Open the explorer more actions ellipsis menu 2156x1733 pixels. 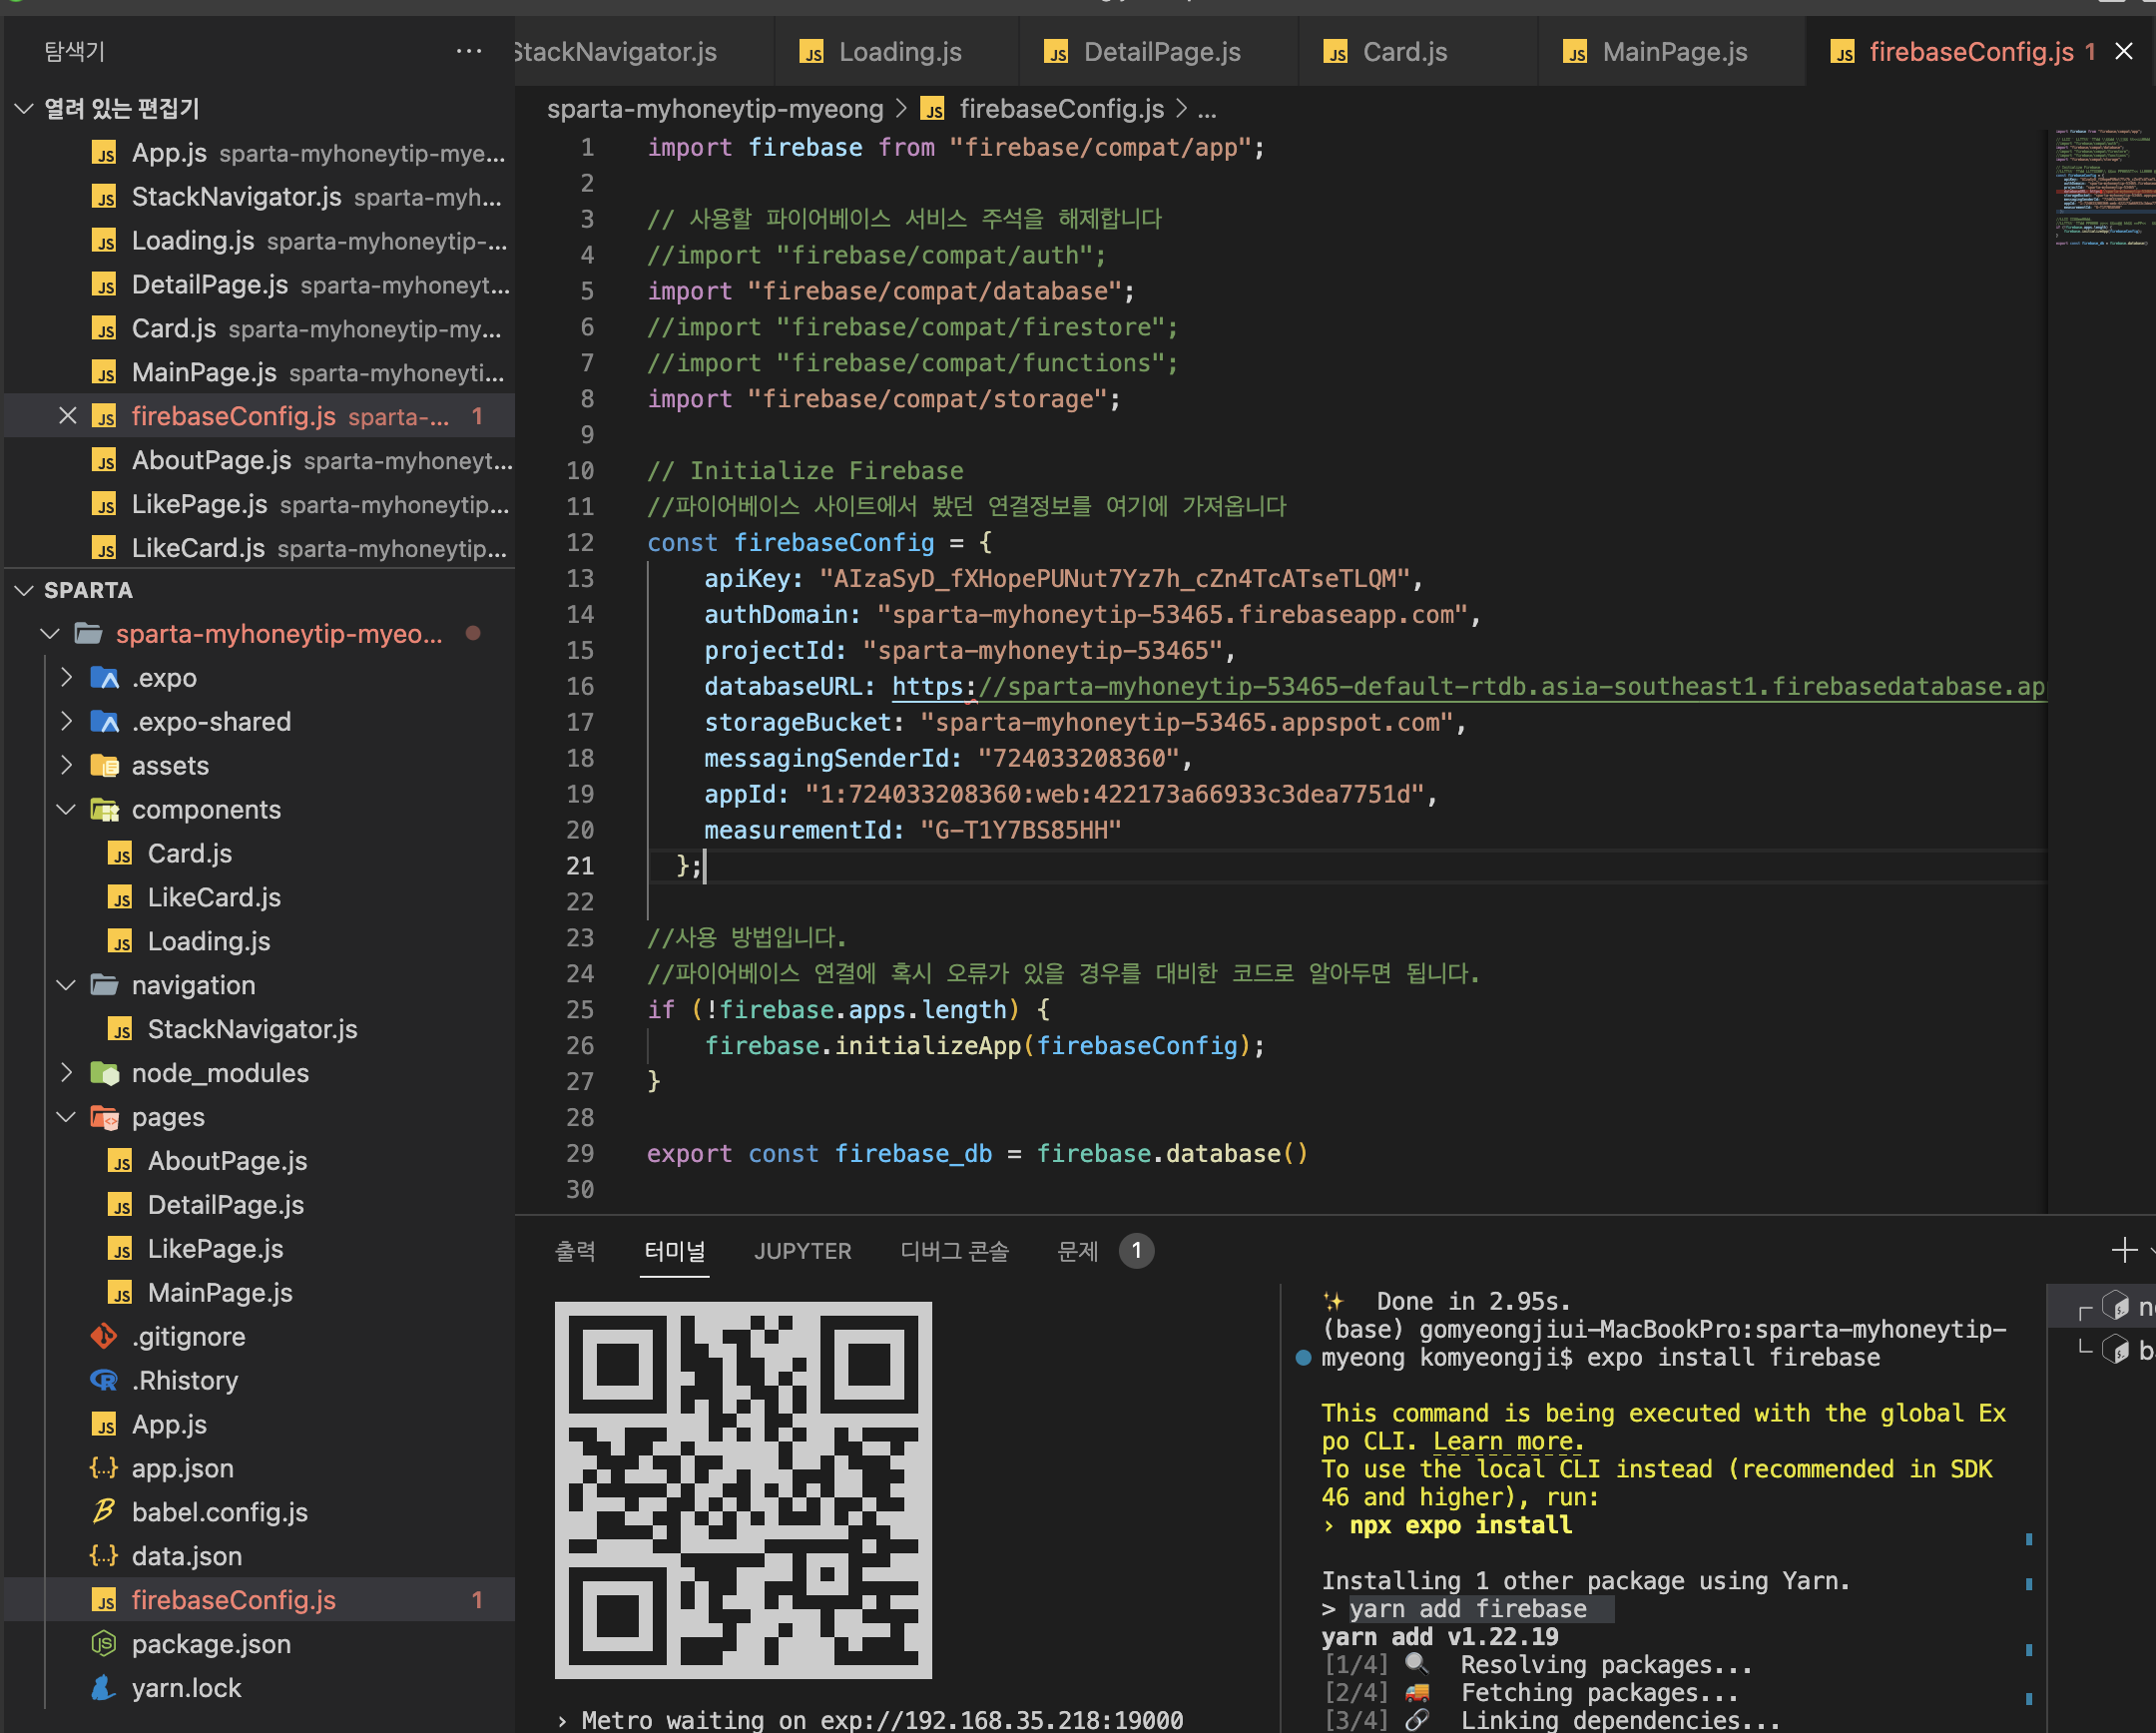click(x=468, y=51)
